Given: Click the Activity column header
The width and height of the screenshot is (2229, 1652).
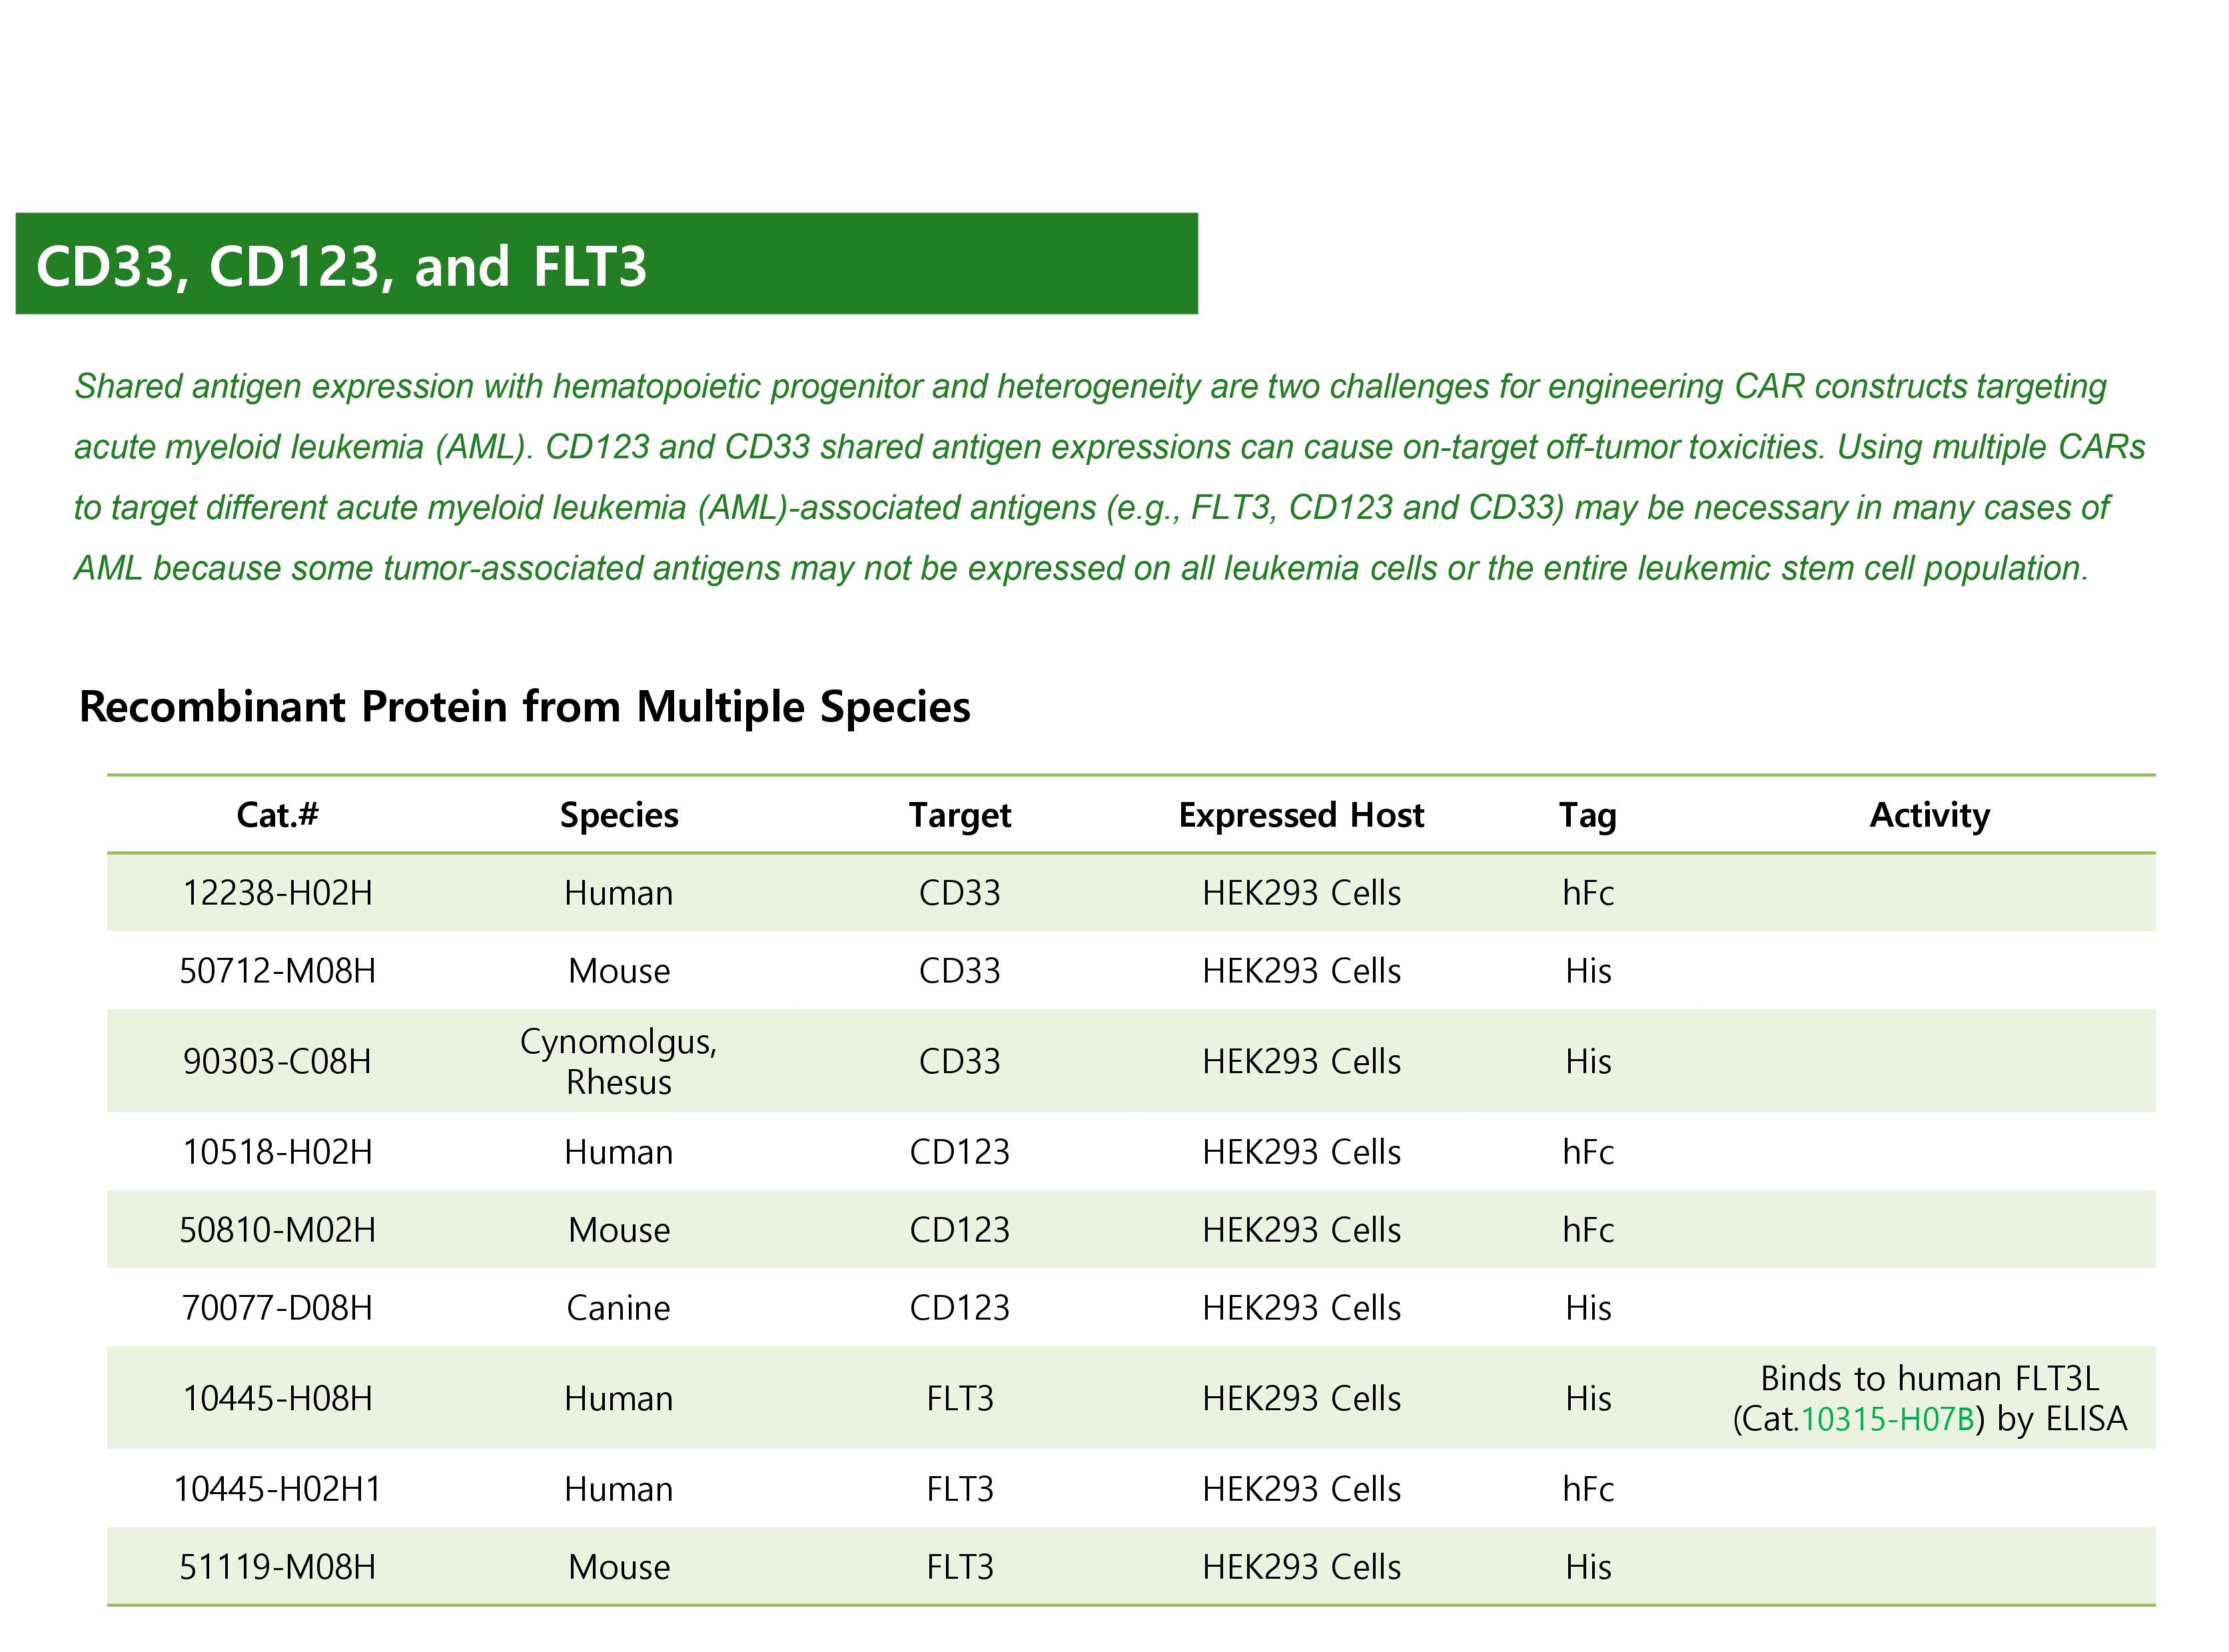Looking at the screenshot, I should click(1929, 816).
